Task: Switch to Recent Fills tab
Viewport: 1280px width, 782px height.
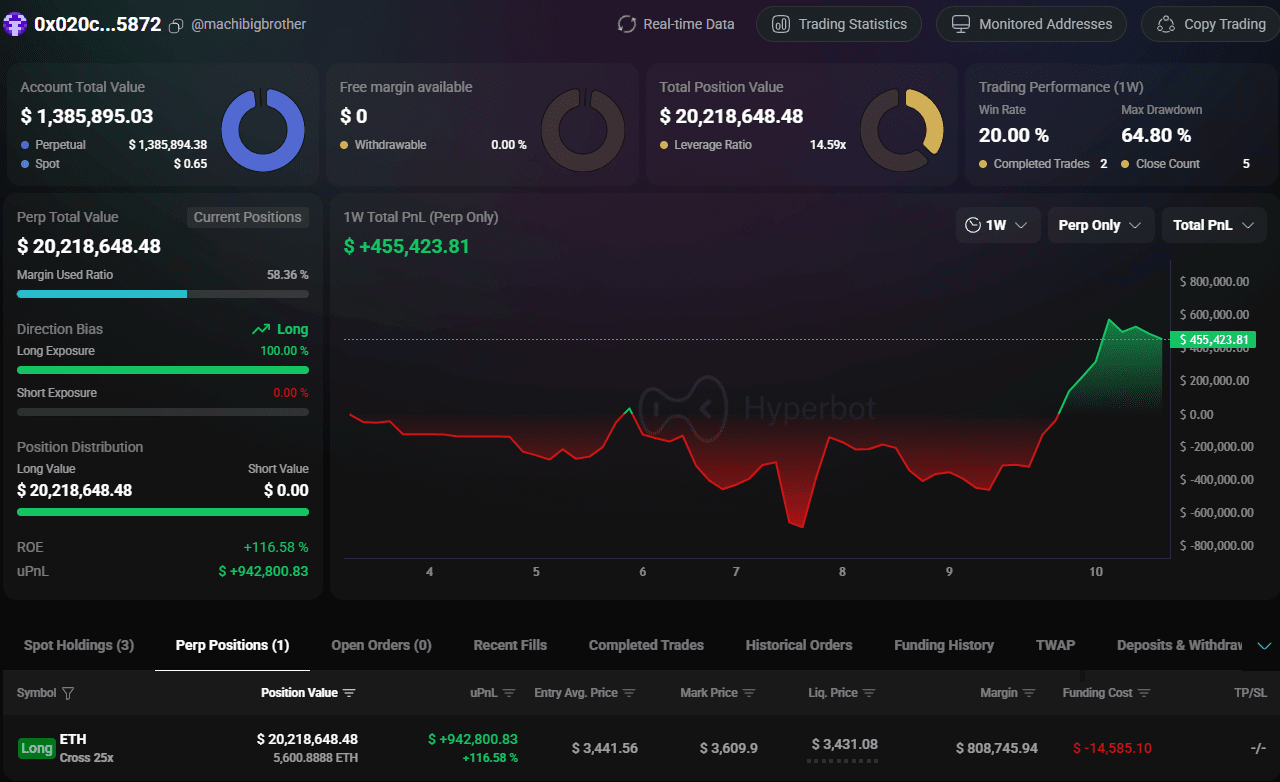Action: coord(510,645)
